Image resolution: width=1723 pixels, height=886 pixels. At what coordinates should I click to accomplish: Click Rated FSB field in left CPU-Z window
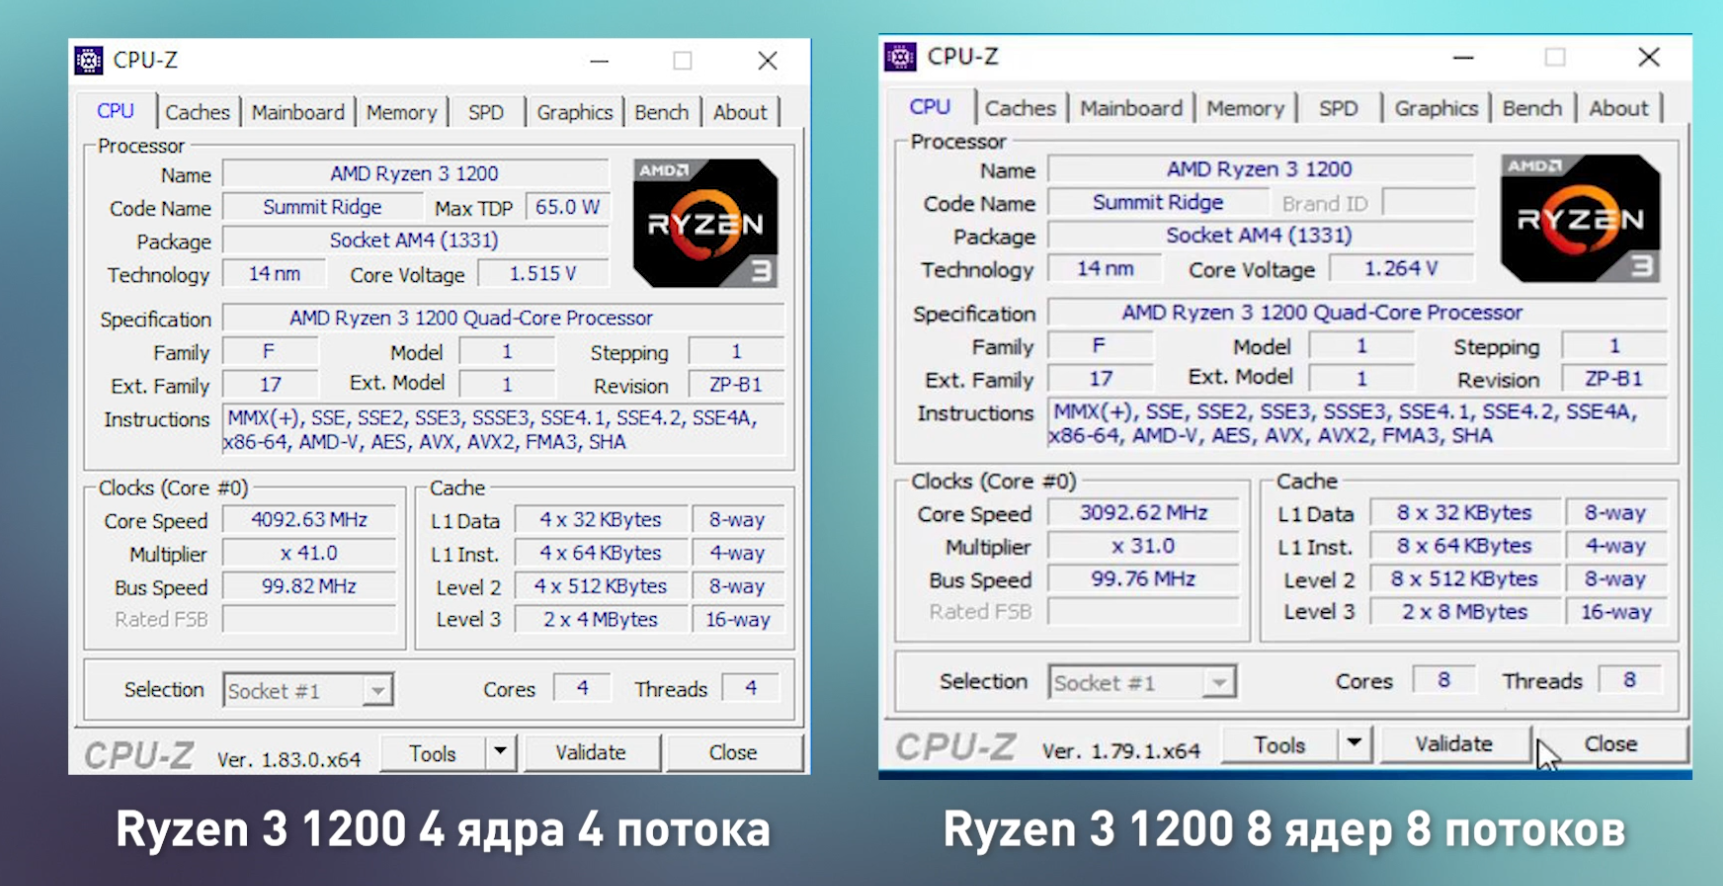click(309, 619)
